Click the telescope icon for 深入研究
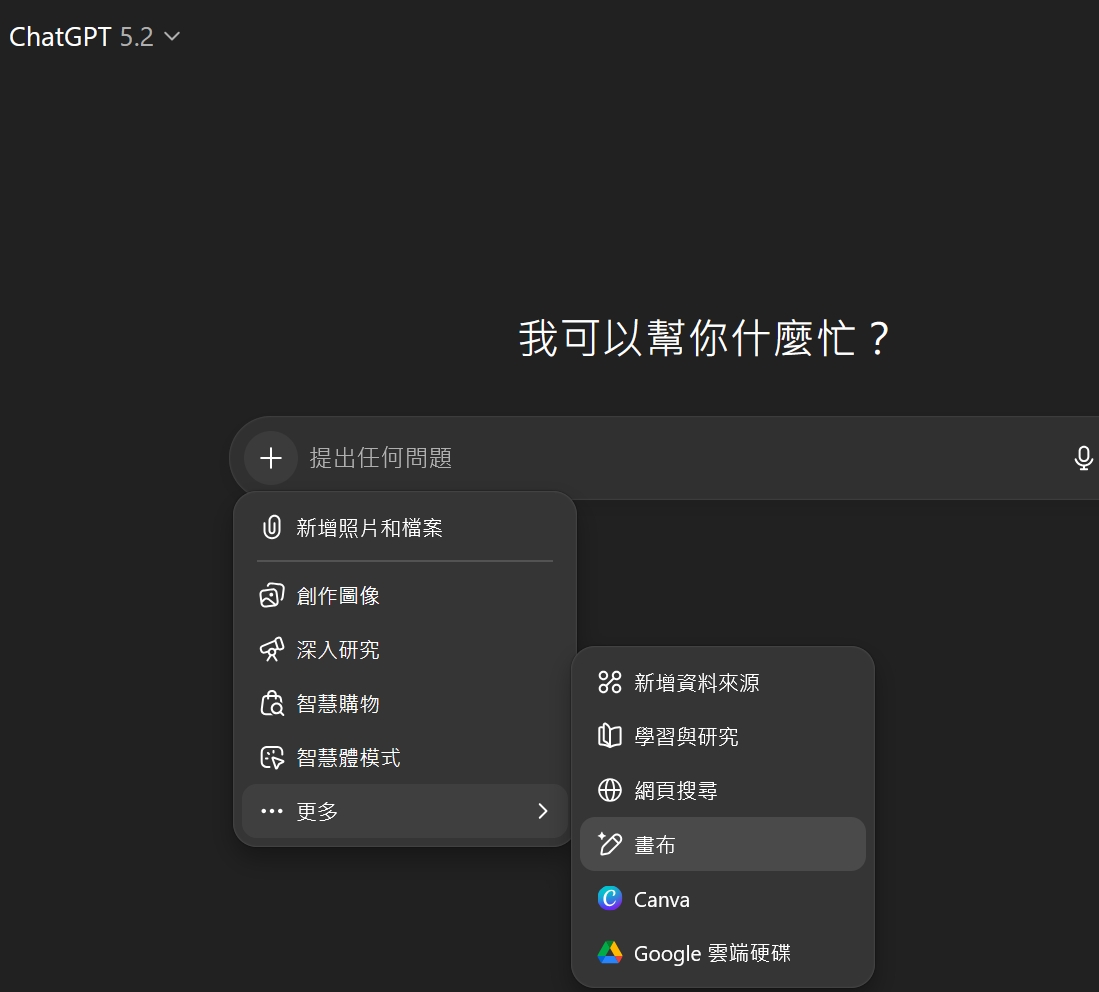The height and width of the screenshot is (992, 1099). [x=271, y=650]
